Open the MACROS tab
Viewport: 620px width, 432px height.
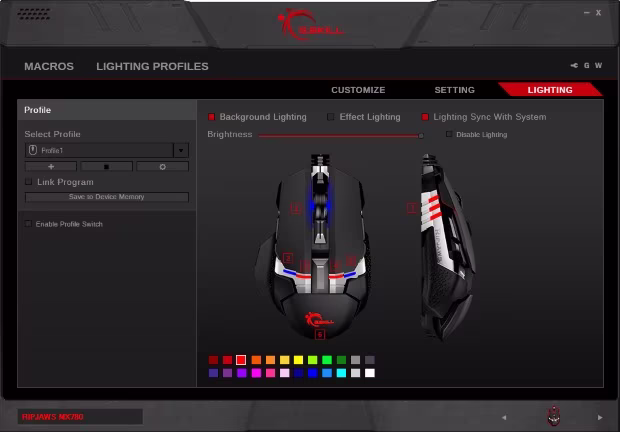click(49, 66)
